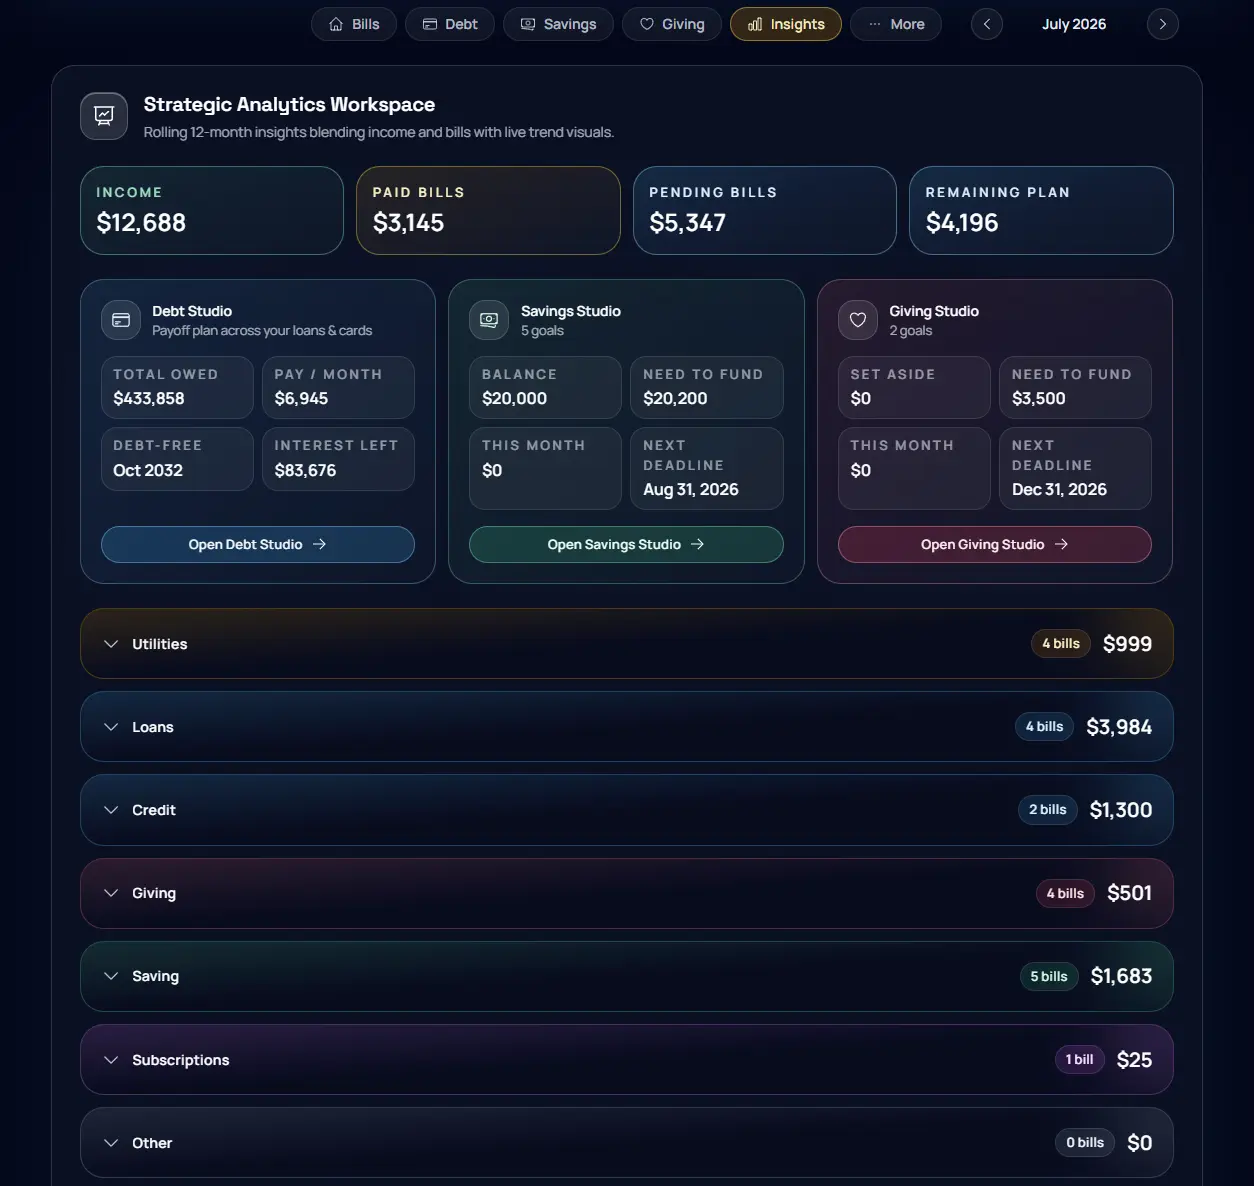1254x1186 pixels.
Task: Click the Savings Studio banknote icon
Action: pos(489,320)
